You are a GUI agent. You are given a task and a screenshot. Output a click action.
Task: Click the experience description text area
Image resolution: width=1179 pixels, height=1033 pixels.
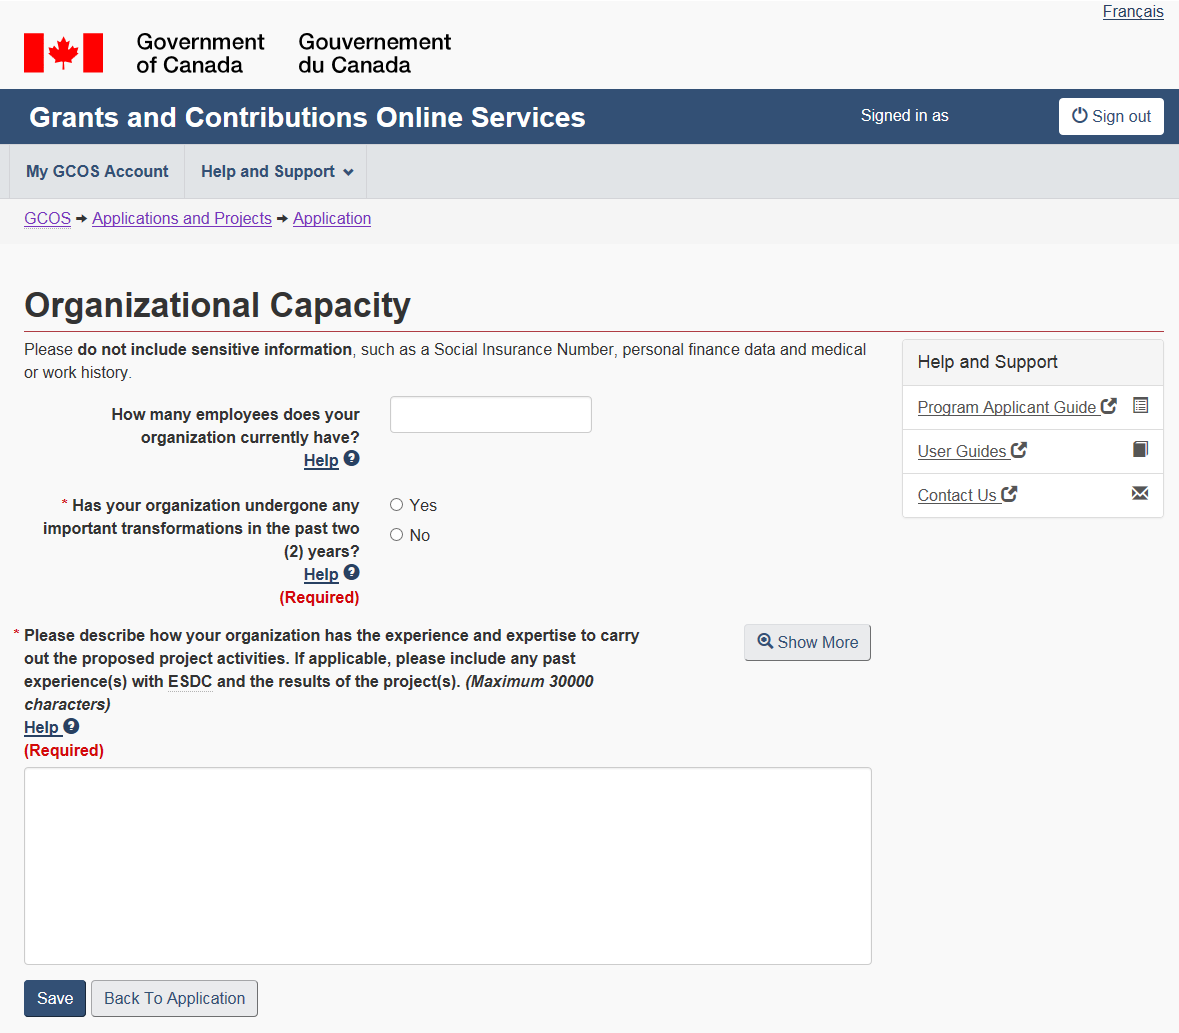tap(447, 865)
